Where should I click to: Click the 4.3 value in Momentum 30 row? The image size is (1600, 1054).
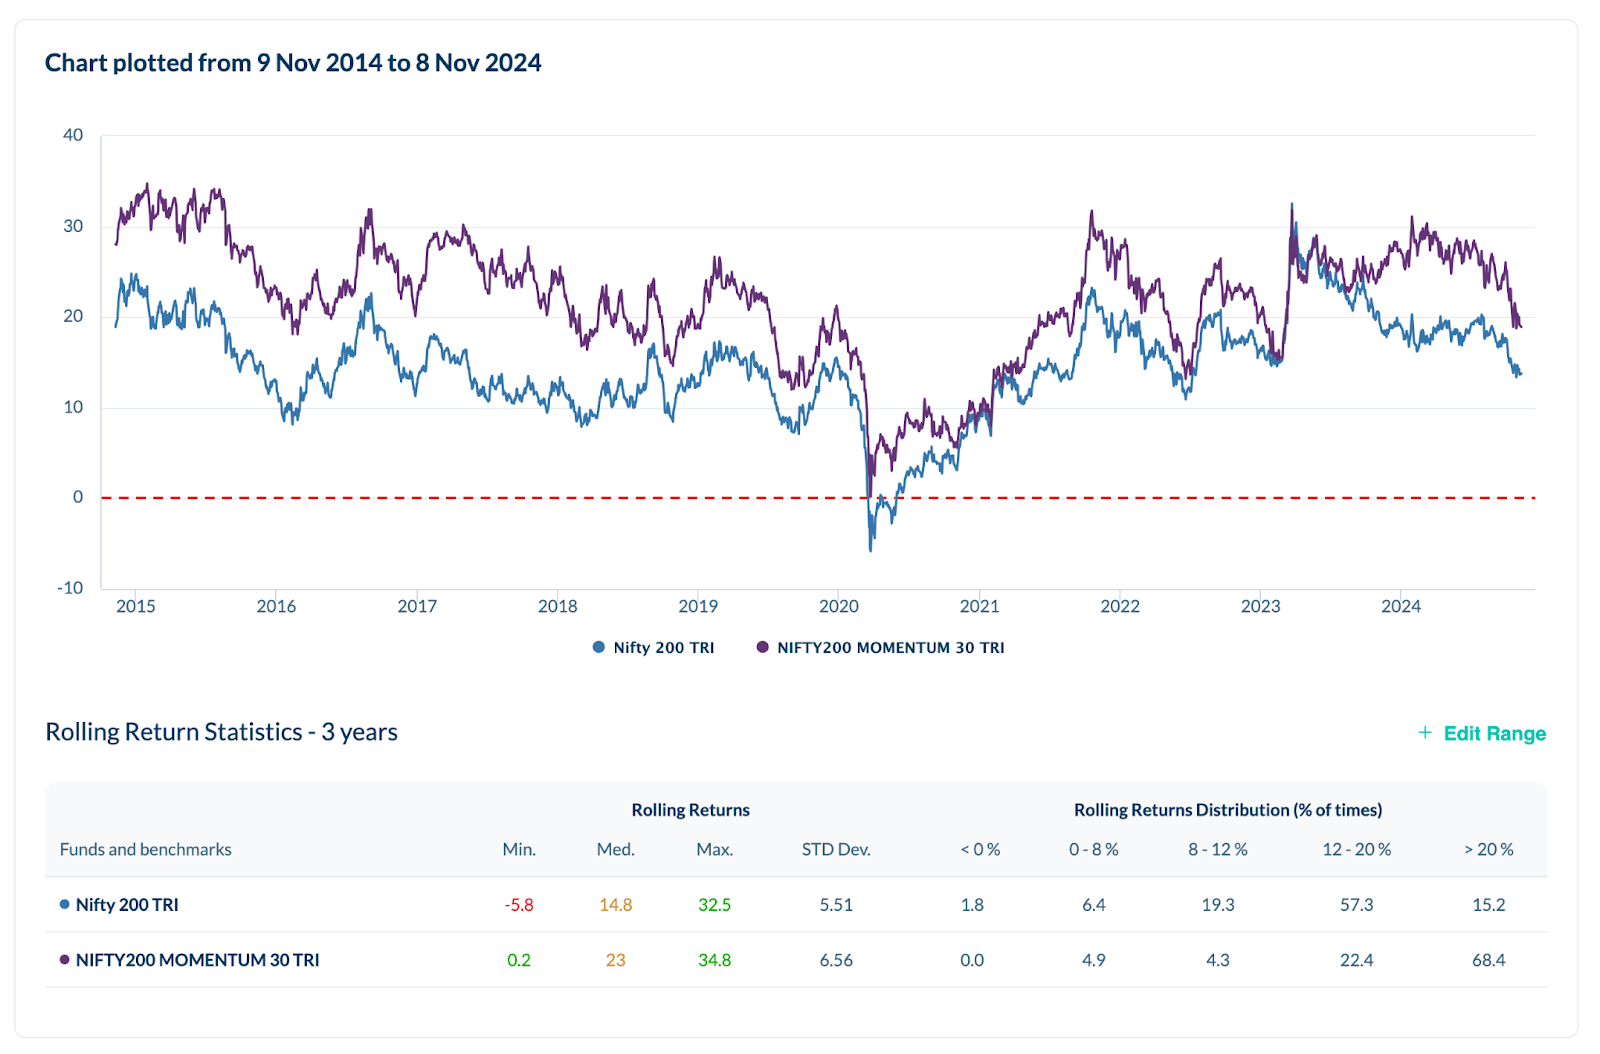click(1218, 960)
